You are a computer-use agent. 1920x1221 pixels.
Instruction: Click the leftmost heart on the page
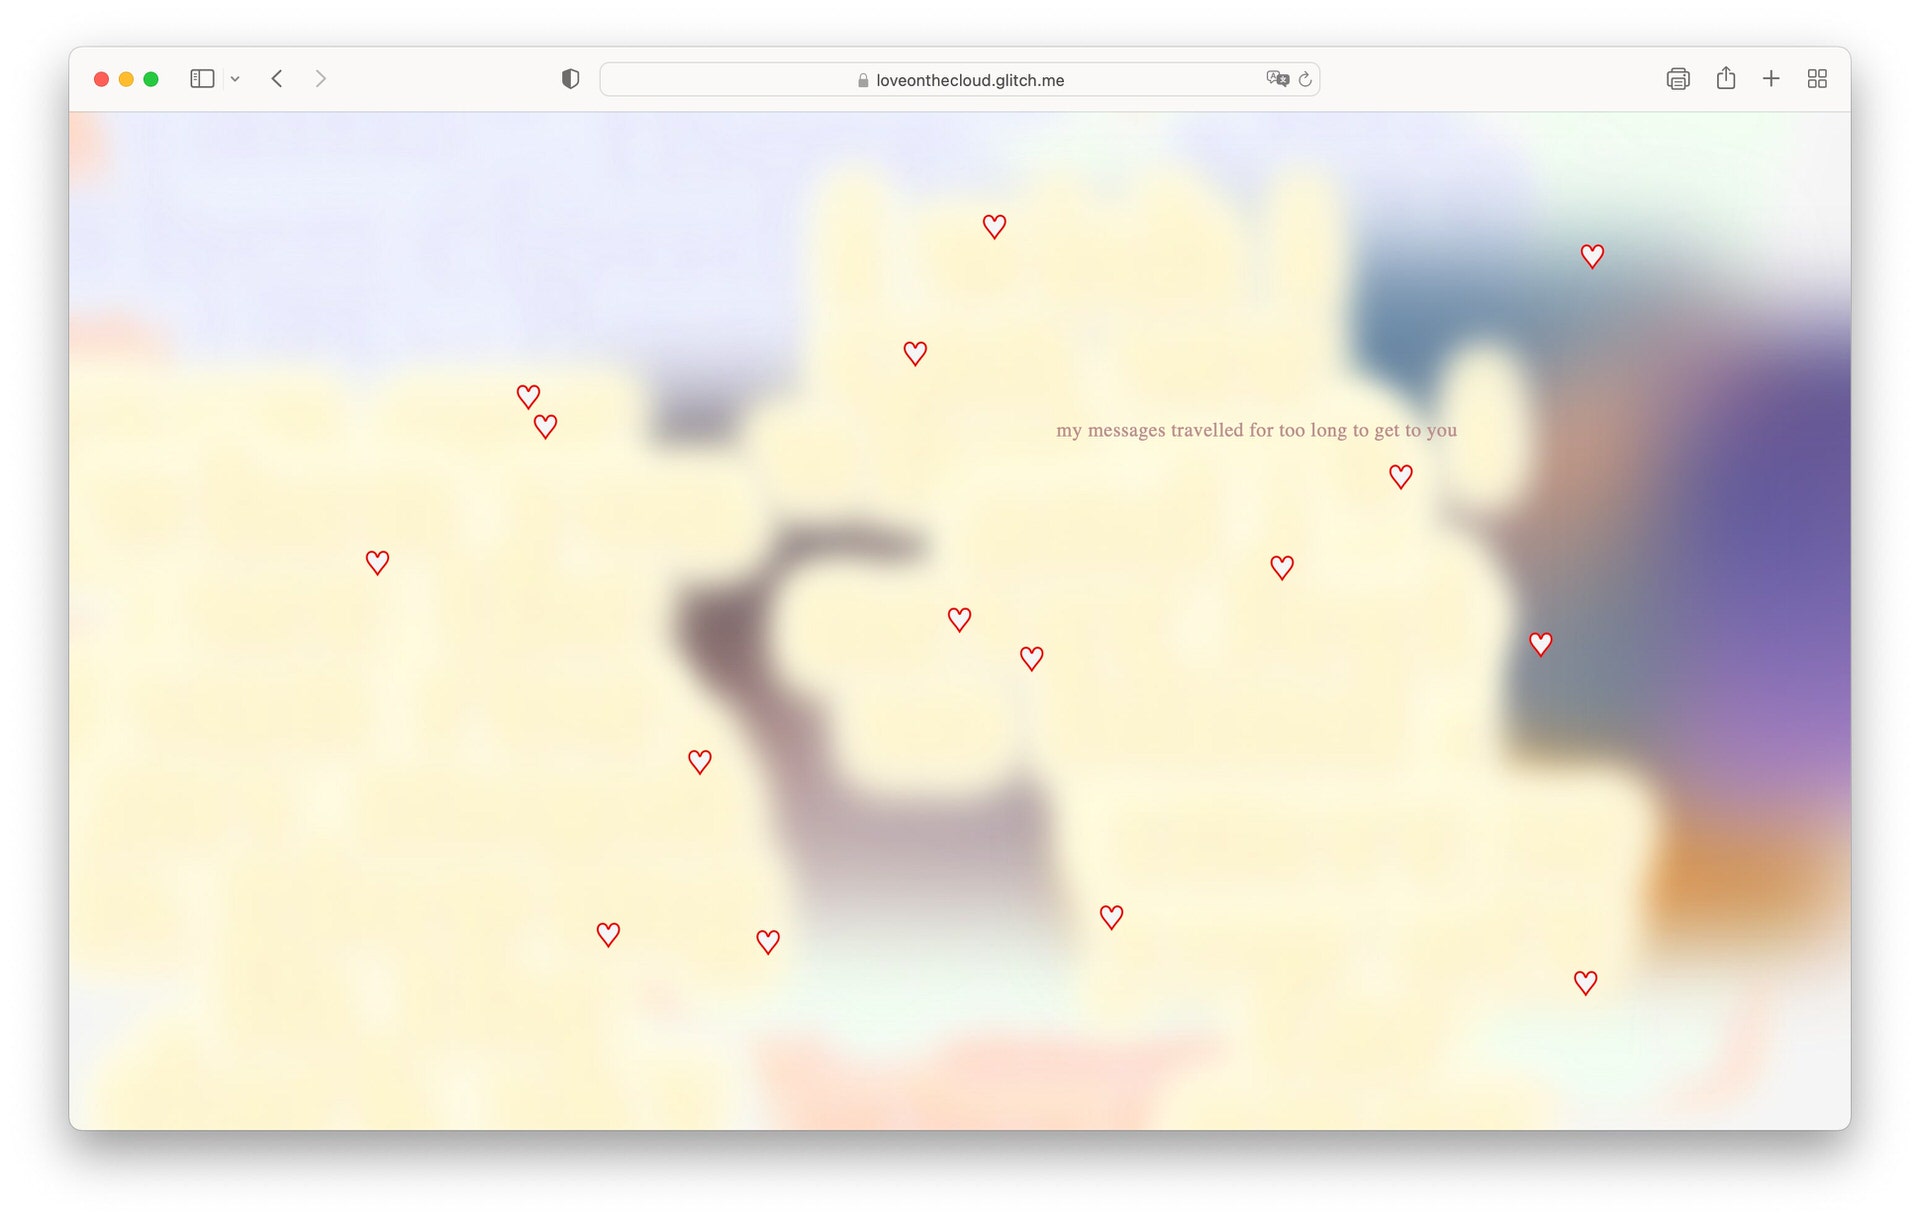pos(377,562)
